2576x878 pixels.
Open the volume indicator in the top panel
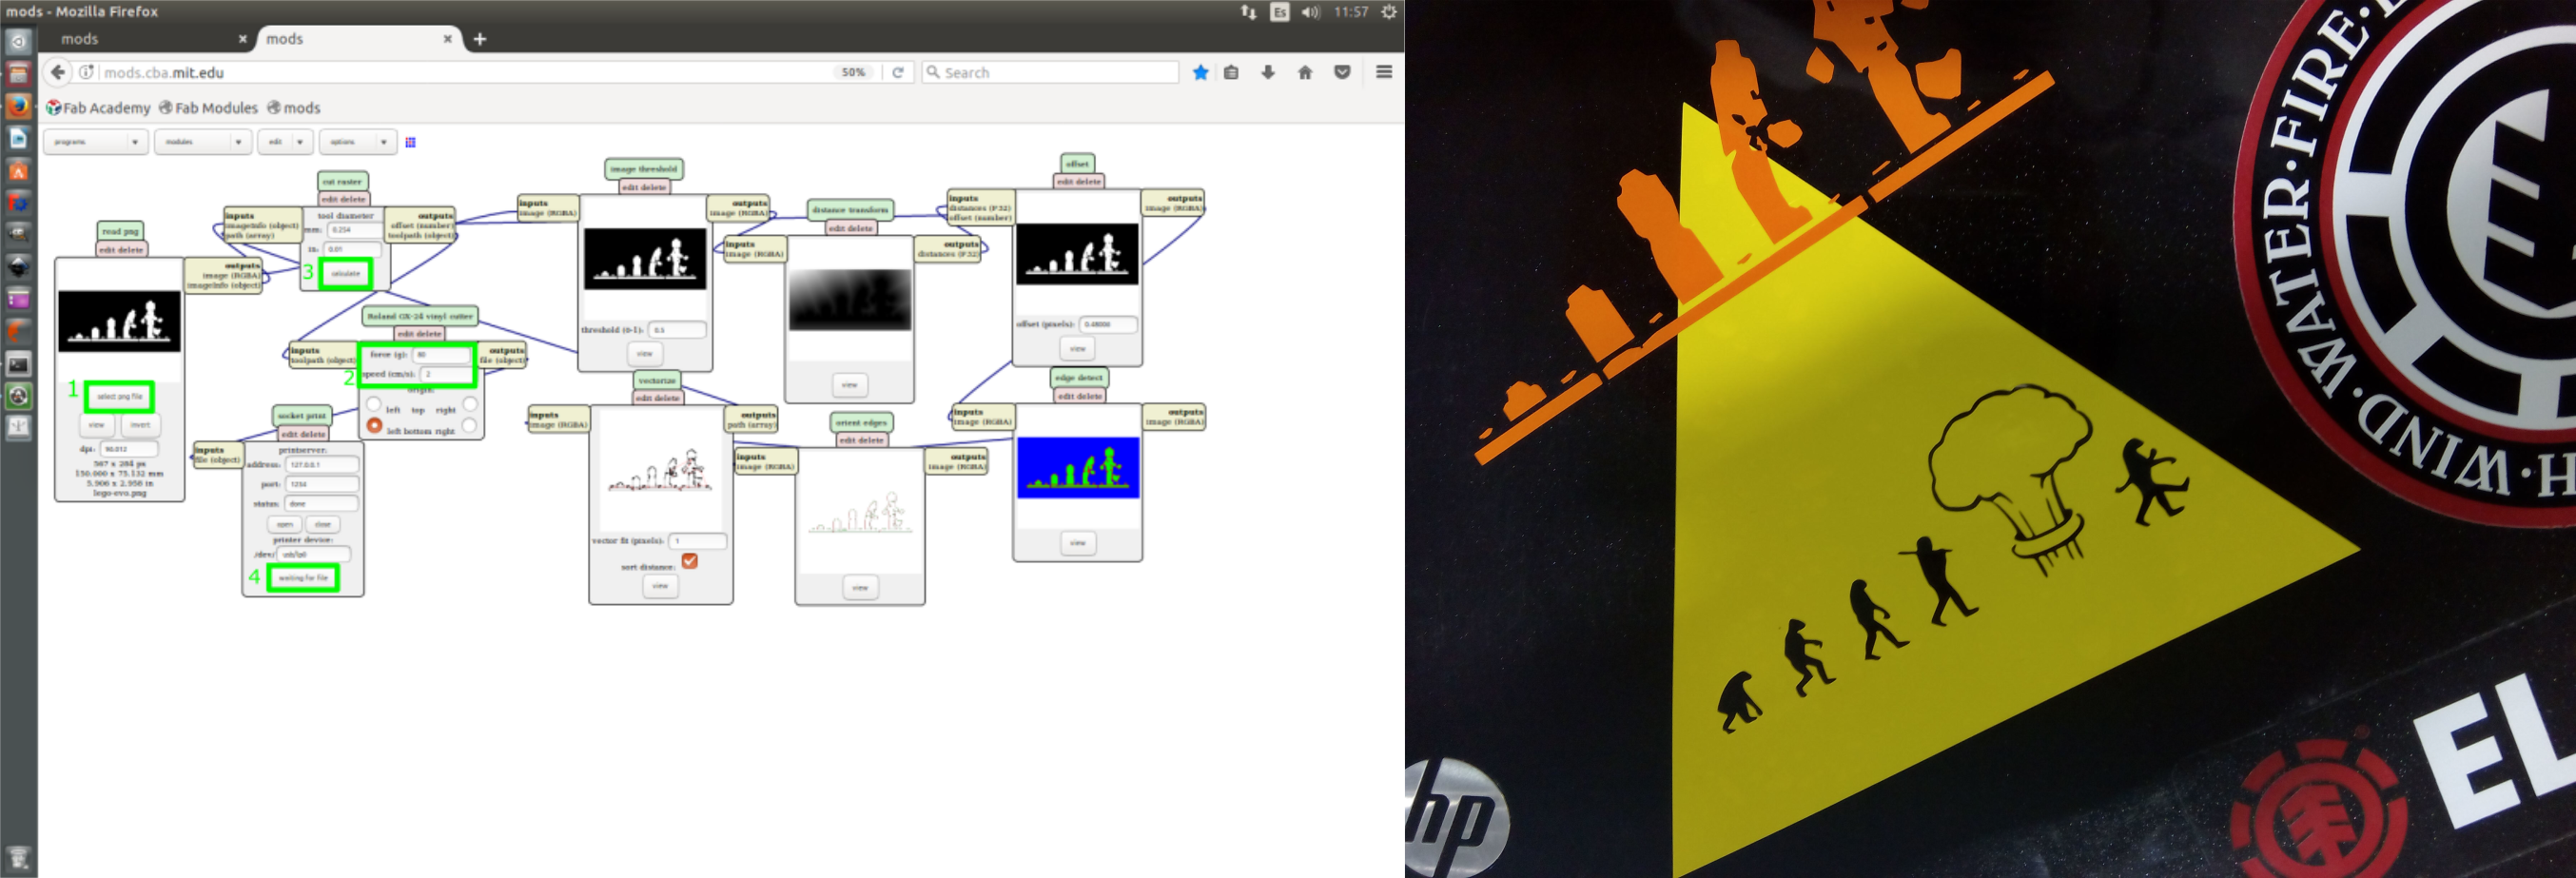[1310, 12]
